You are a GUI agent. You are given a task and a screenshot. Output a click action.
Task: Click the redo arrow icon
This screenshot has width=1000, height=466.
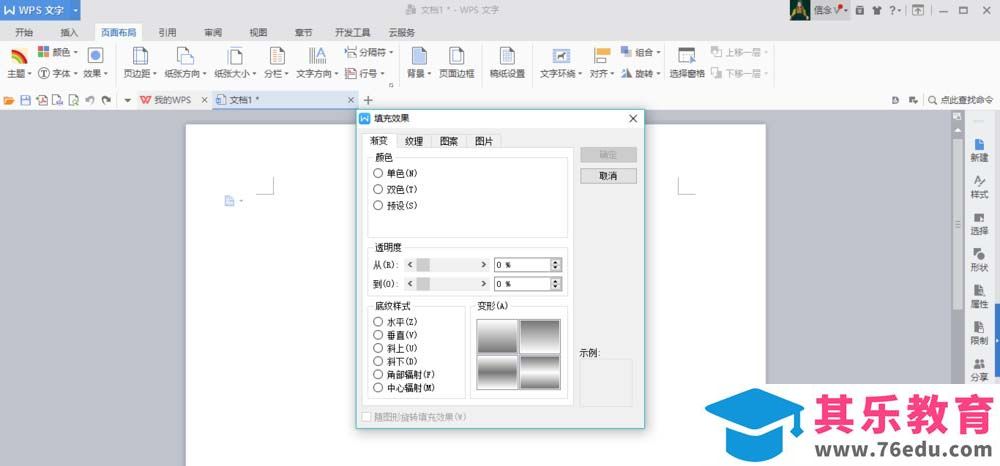(x=107, y=100)
